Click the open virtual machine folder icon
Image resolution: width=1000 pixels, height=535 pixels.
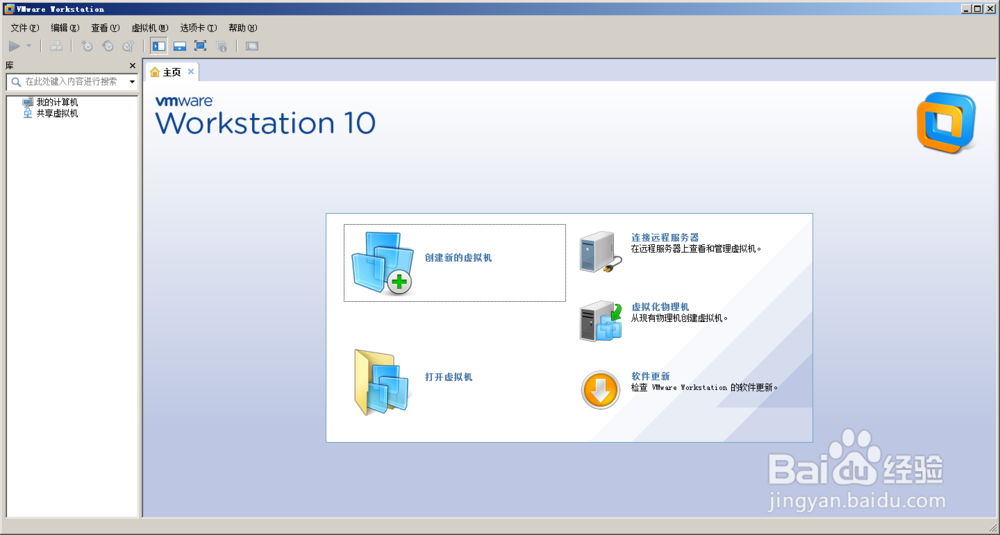point(381,383)
